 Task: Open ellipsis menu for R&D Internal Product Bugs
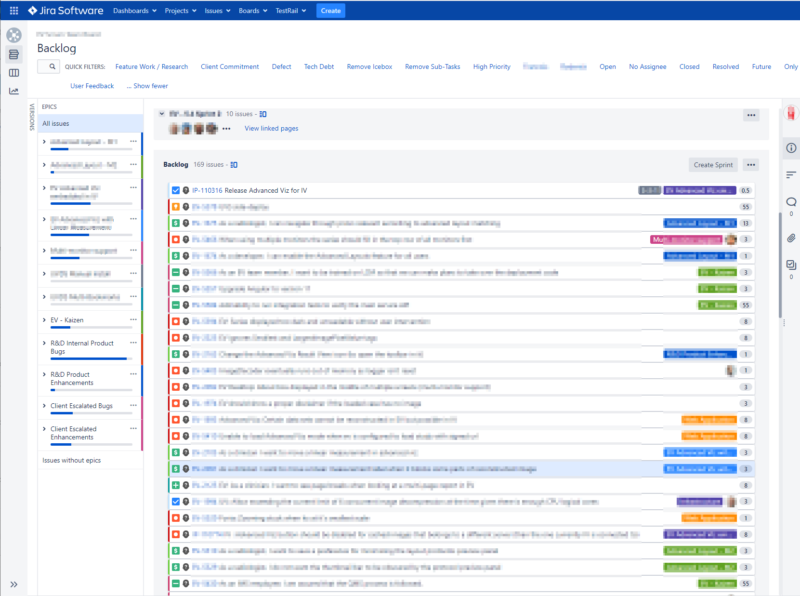pos(133,343)
